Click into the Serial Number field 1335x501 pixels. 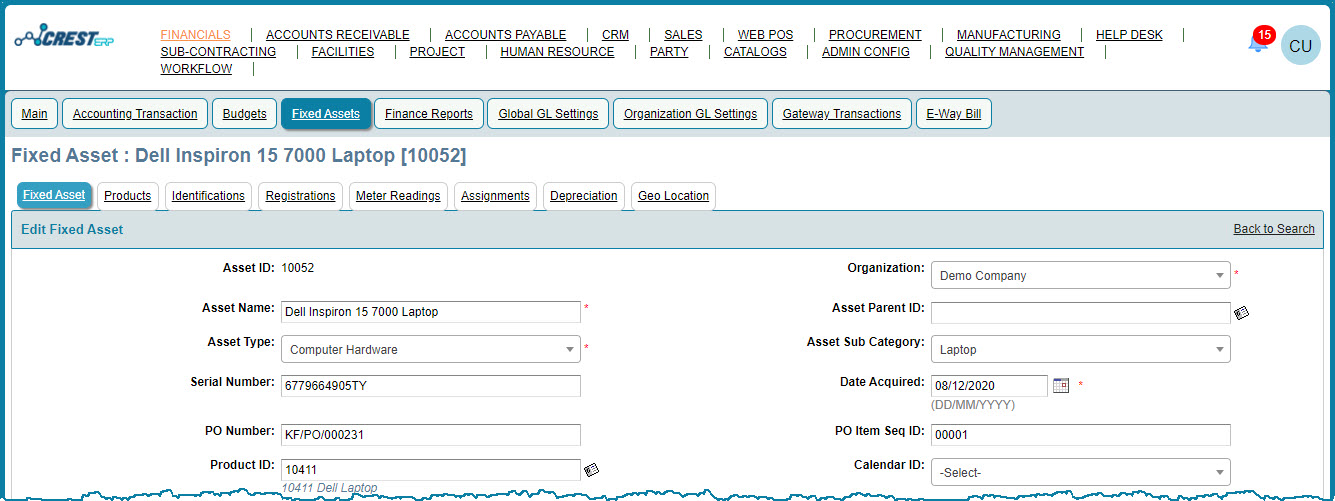click(431, 386)
